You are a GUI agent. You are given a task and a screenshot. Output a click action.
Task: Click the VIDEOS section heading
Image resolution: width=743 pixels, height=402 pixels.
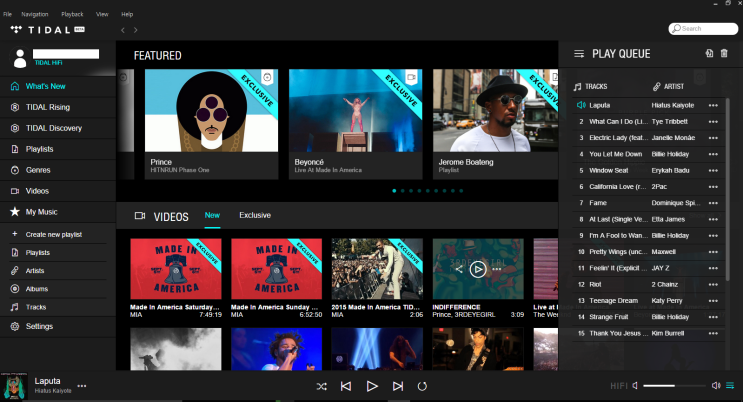[x=171, y=217]
